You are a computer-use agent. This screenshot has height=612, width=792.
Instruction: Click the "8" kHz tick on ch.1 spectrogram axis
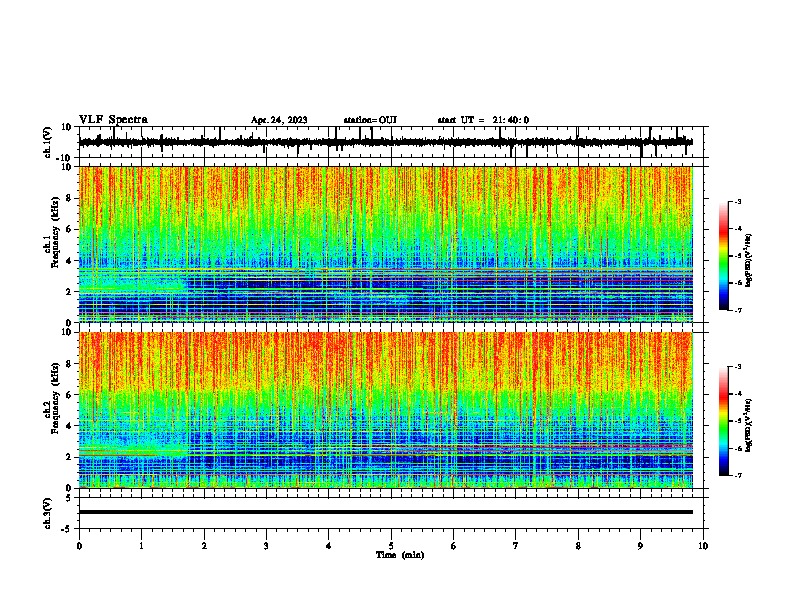(x=70, y=198)
